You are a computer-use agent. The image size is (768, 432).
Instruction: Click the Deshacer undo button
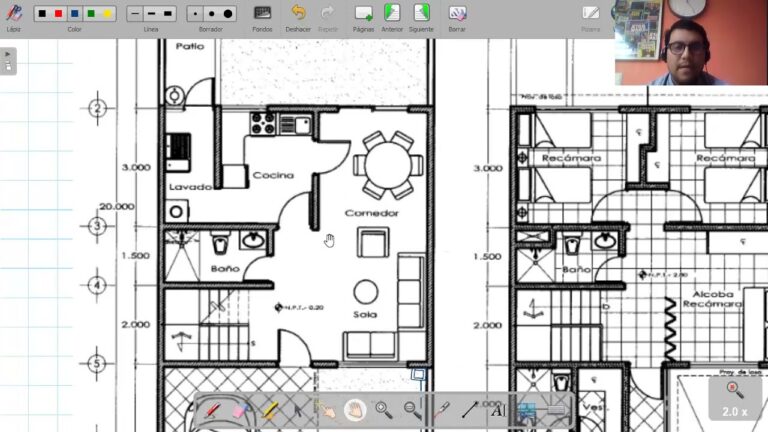click(298, 14)
